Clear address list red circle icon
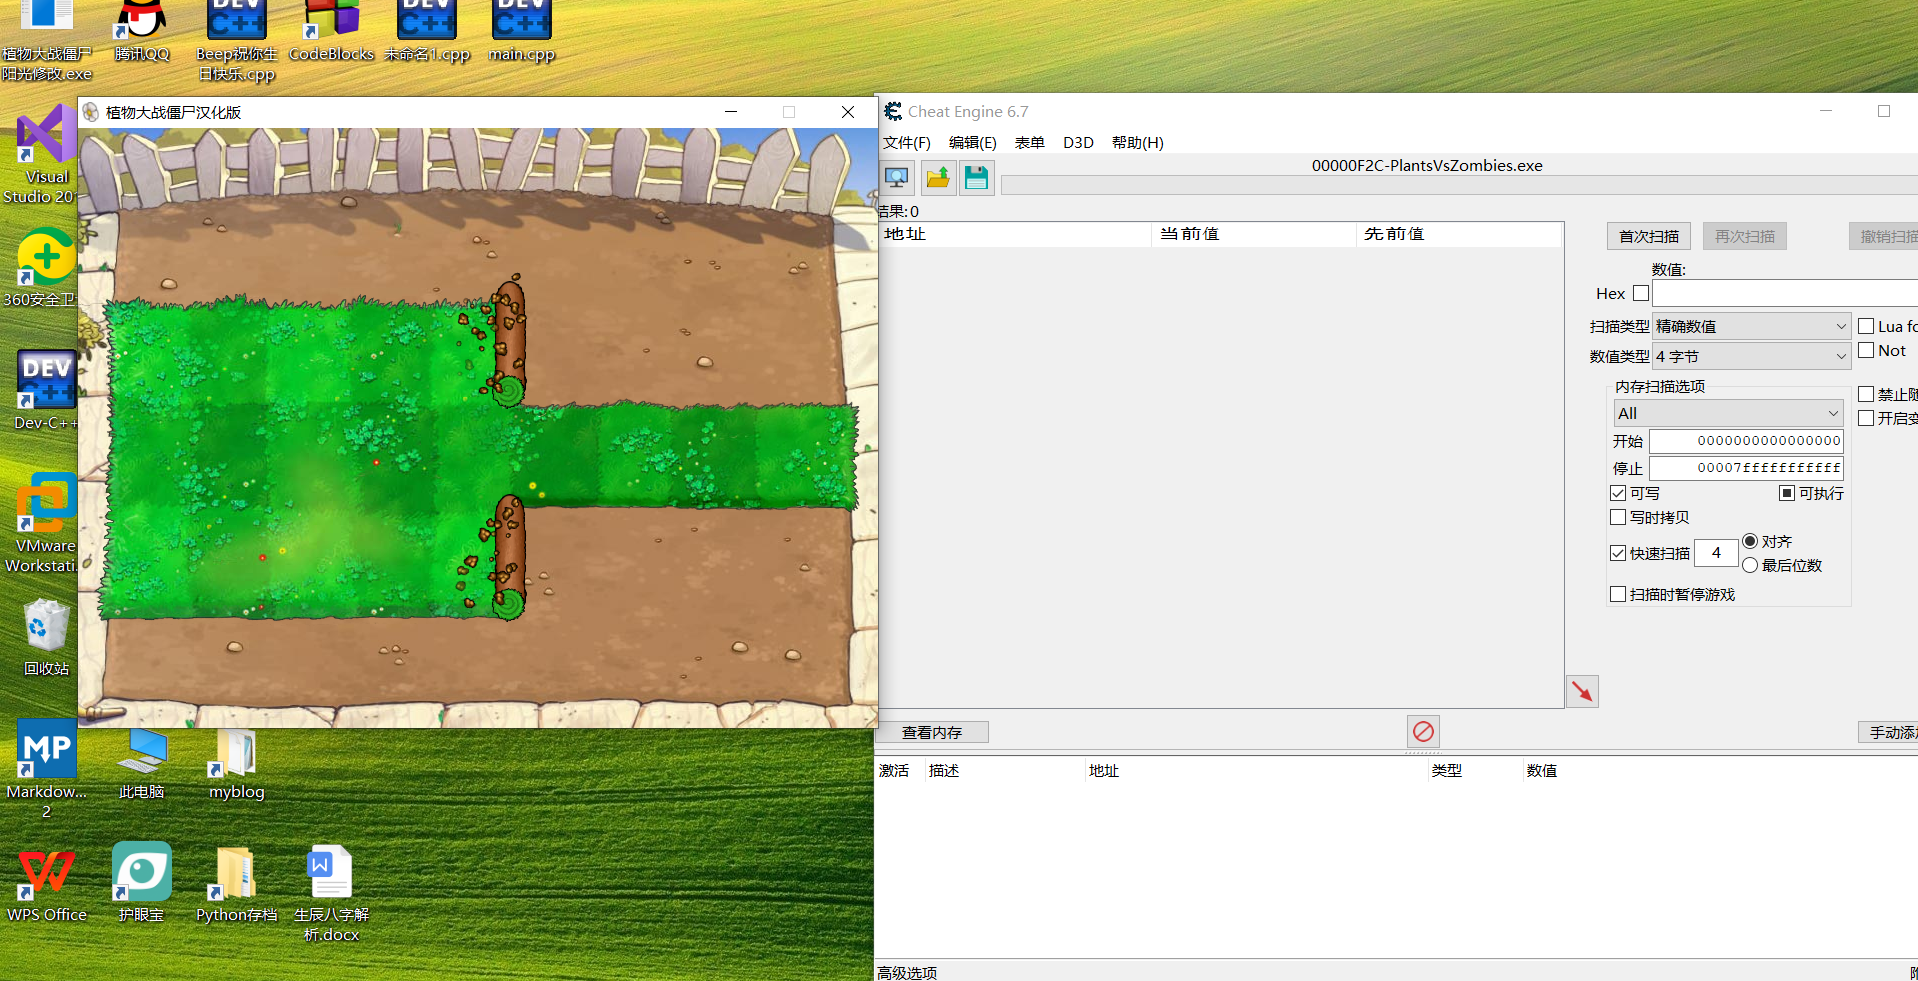This screenshot has width=1918, height=981. coord(1423,731)
